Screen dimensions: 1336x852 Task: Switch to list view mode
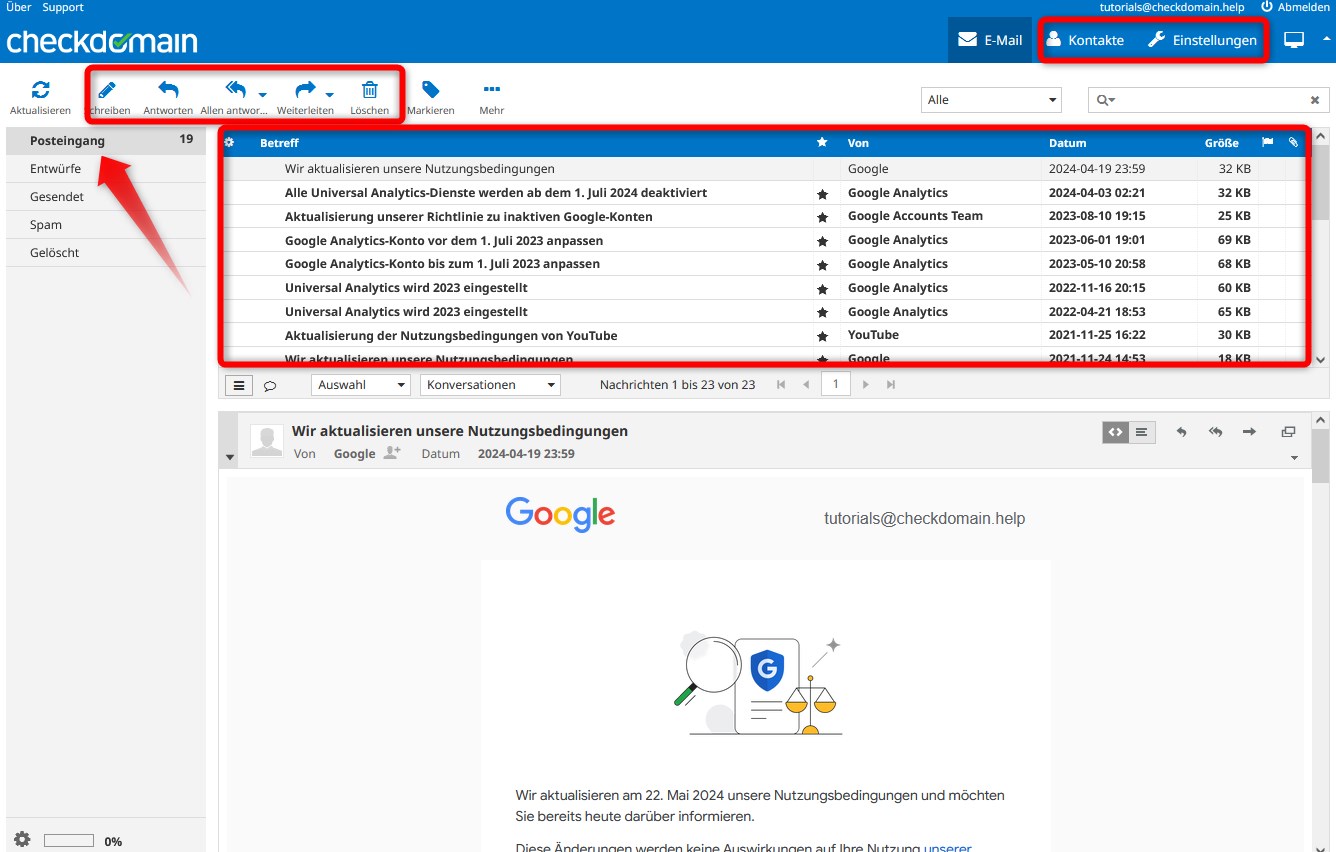tap(239, 385)
